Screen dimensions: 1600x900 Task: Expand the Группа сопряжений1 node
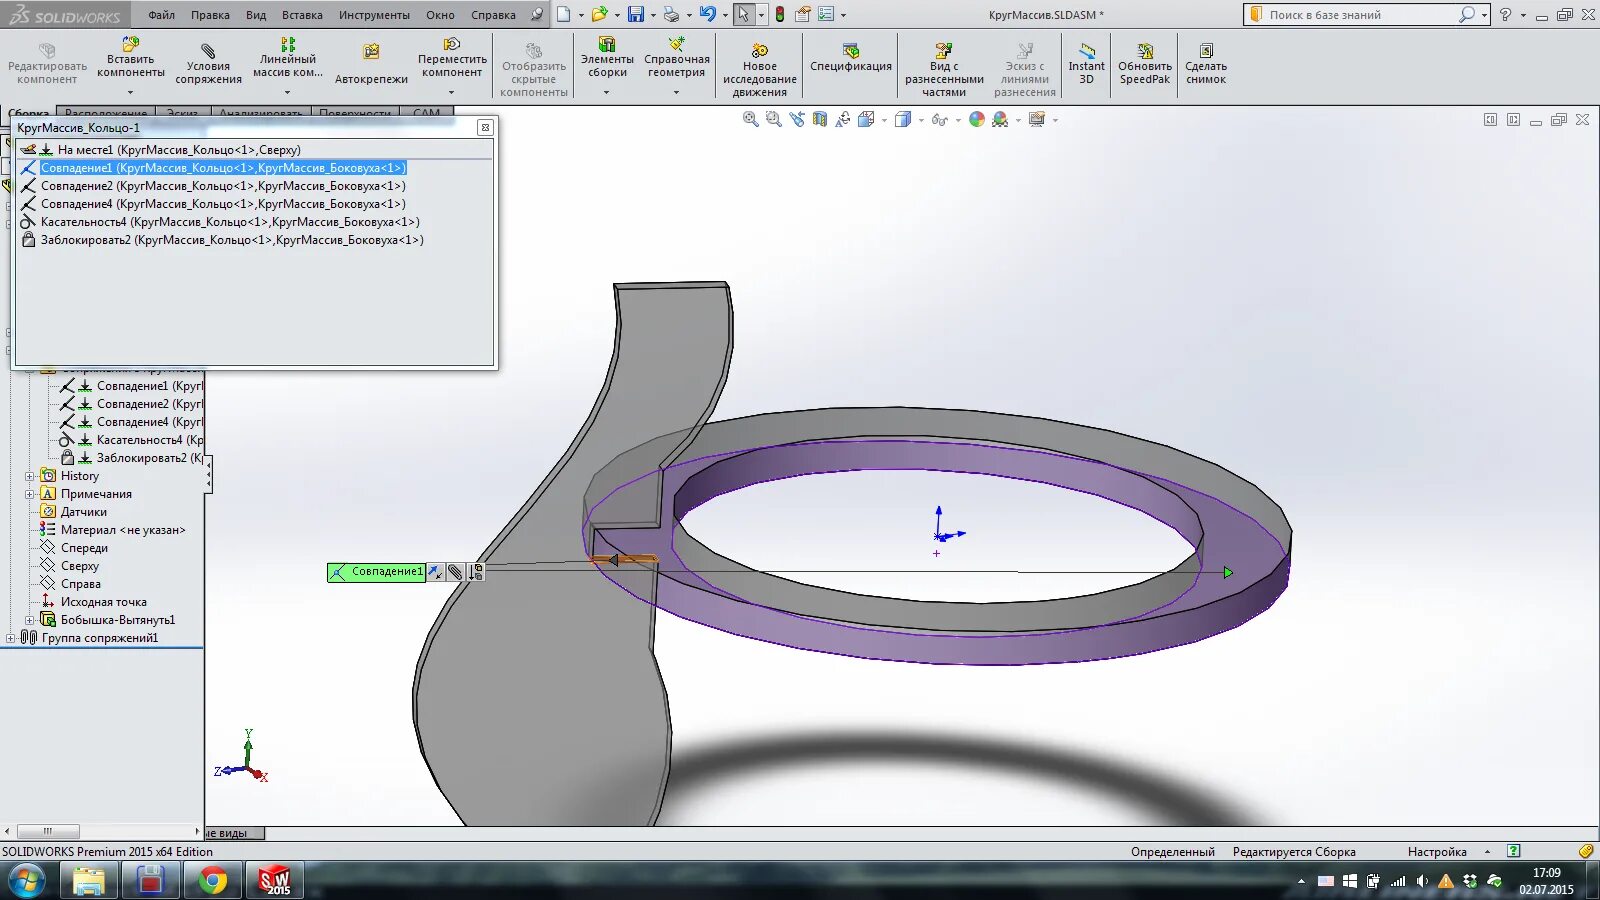coord(10,638)
